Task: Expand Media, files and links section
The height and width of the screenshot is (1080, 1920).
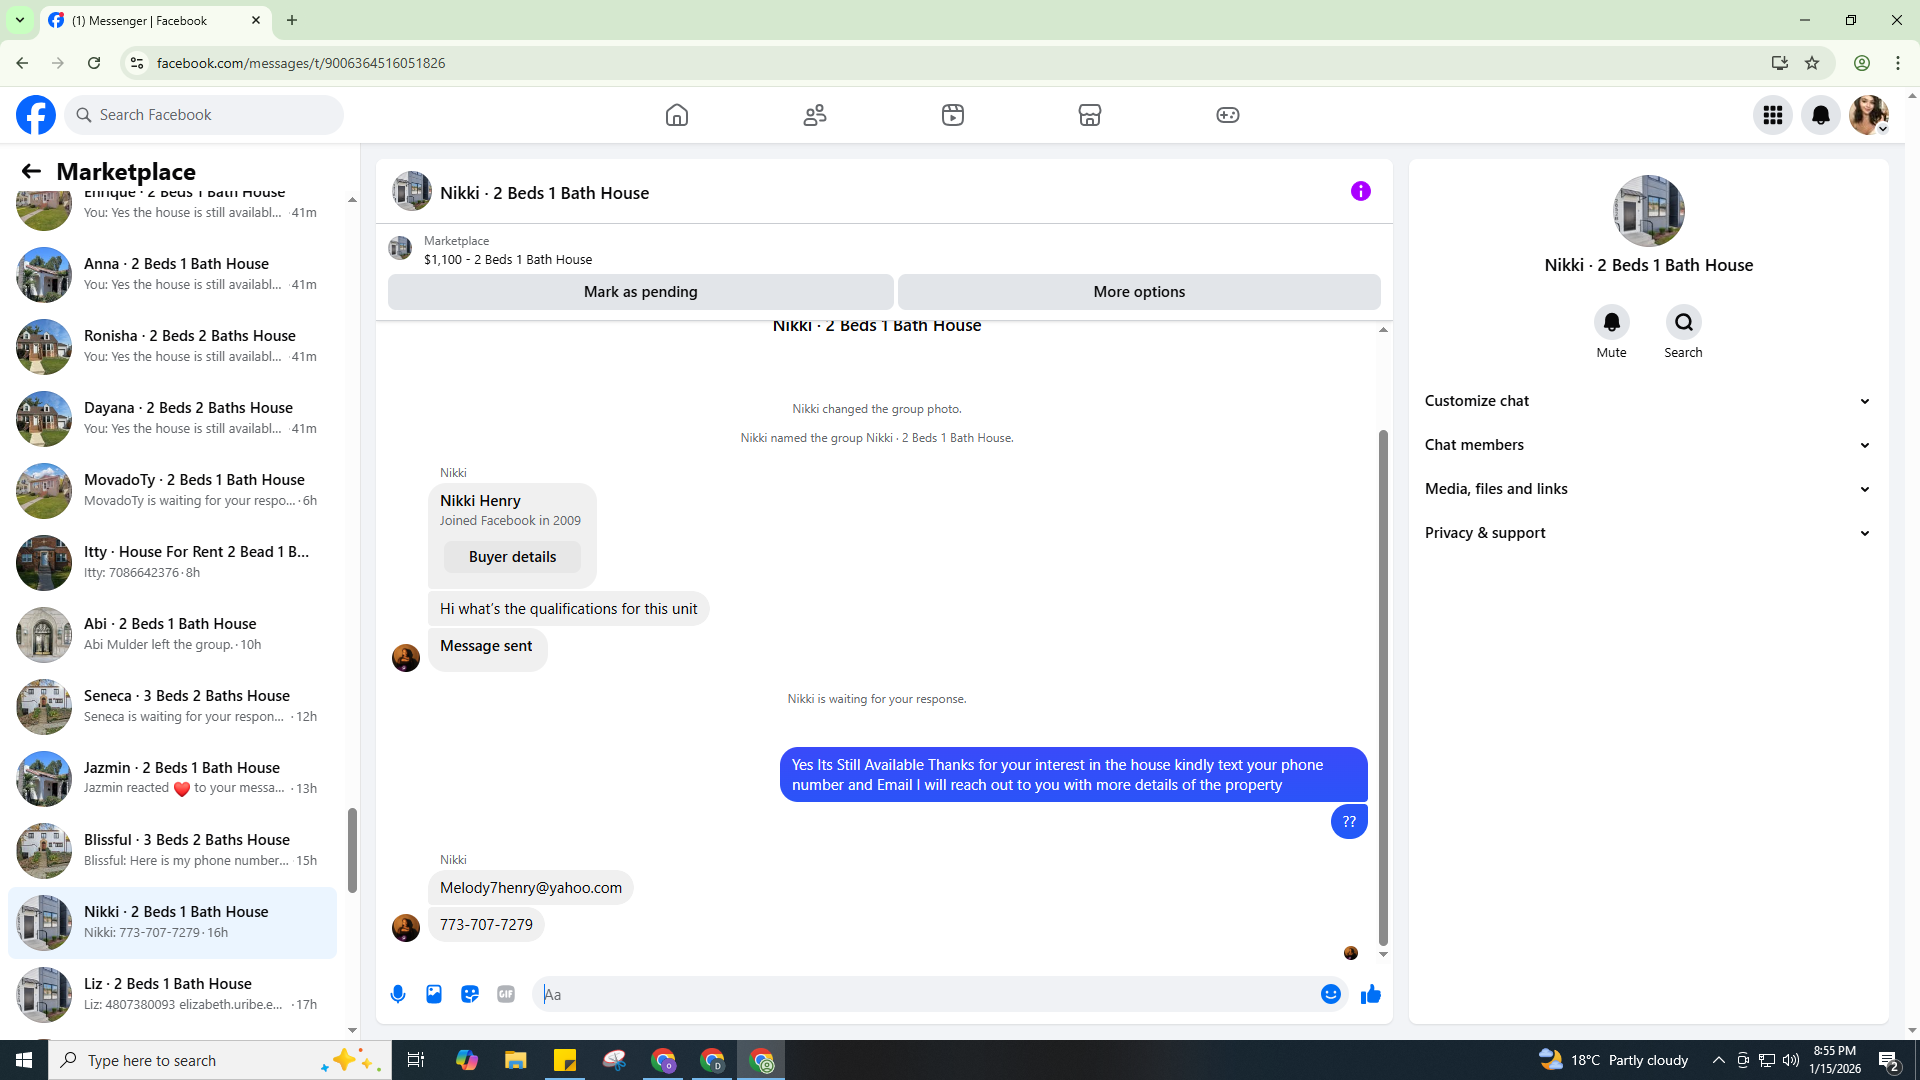Action: [x=1647, y=489]
